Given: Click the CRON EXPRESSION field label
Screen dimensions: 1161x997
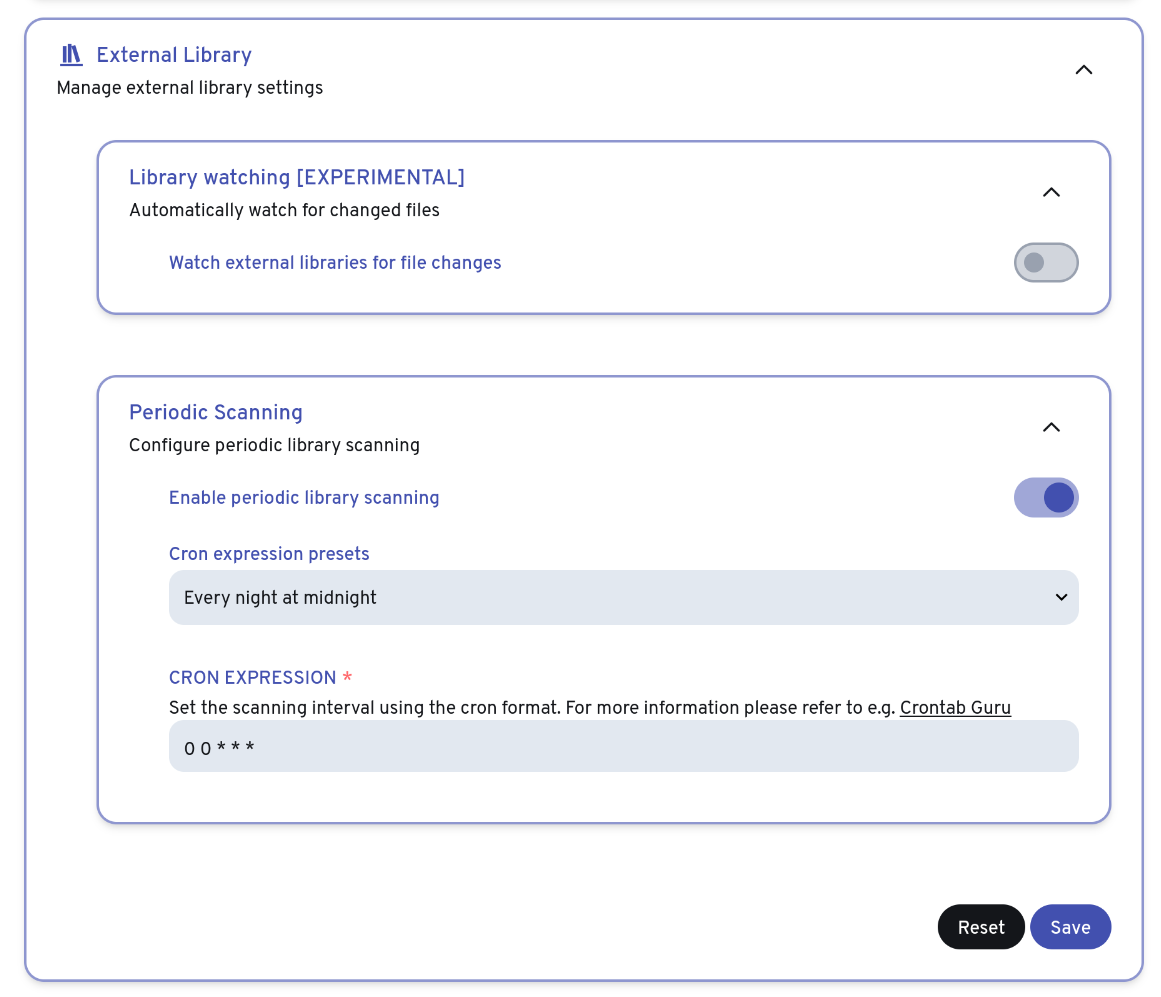Looking at the screenshot, I should pyautogui.click(x=252, y=678).
